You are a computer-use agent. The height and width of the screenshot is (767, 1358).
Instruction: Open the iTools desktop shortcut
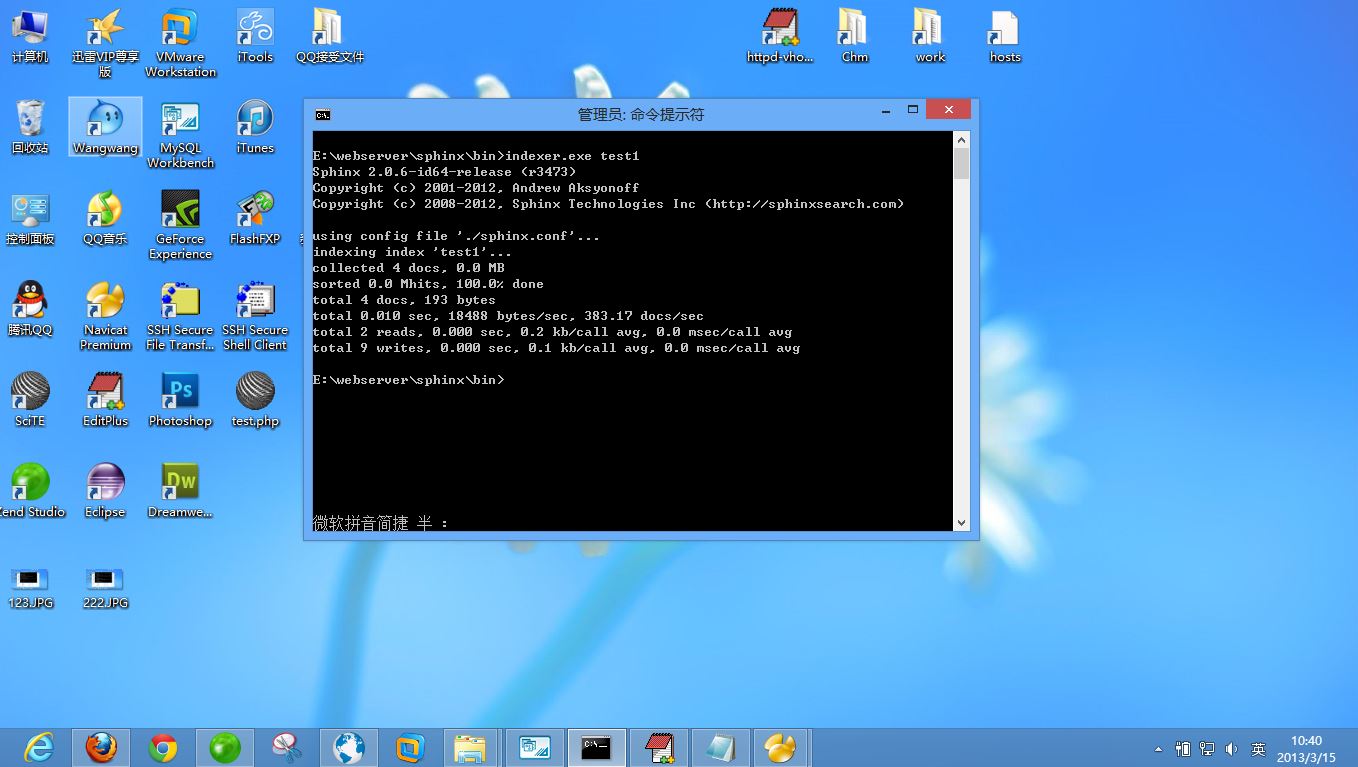coord(255,36)
